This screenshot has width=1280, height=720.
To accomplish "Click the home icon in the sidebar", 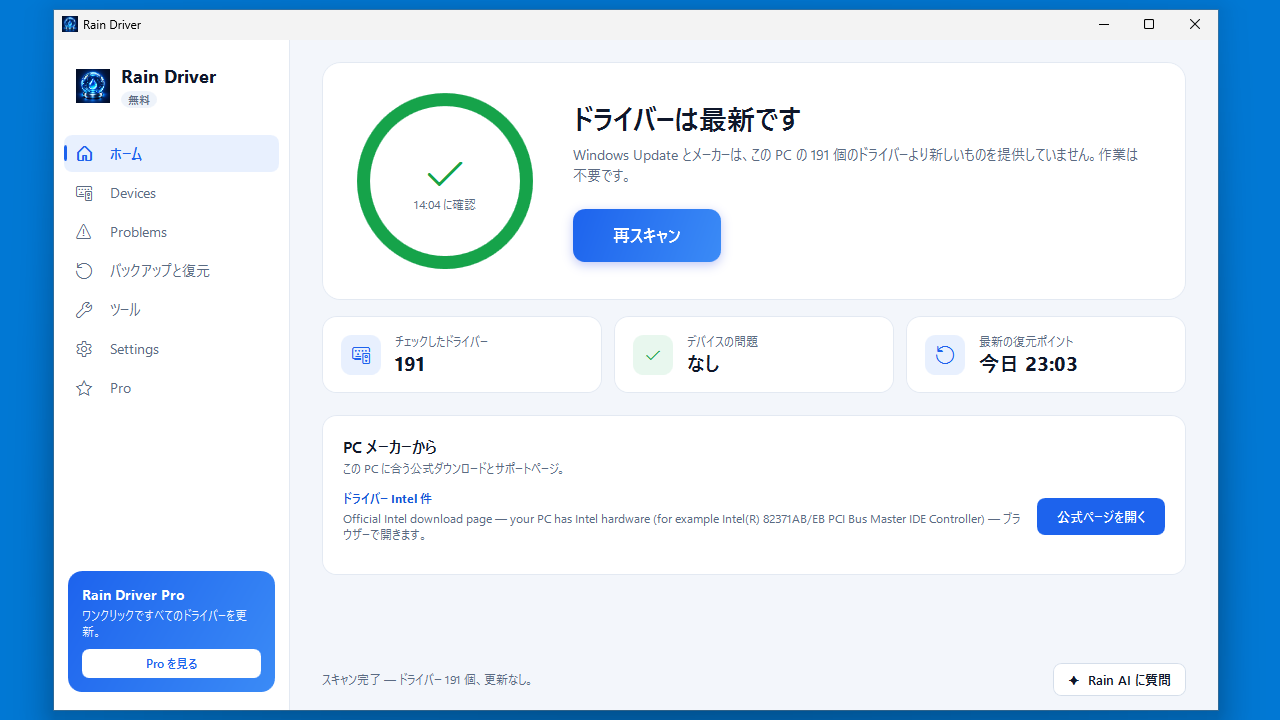I will [x=84, y=154].
